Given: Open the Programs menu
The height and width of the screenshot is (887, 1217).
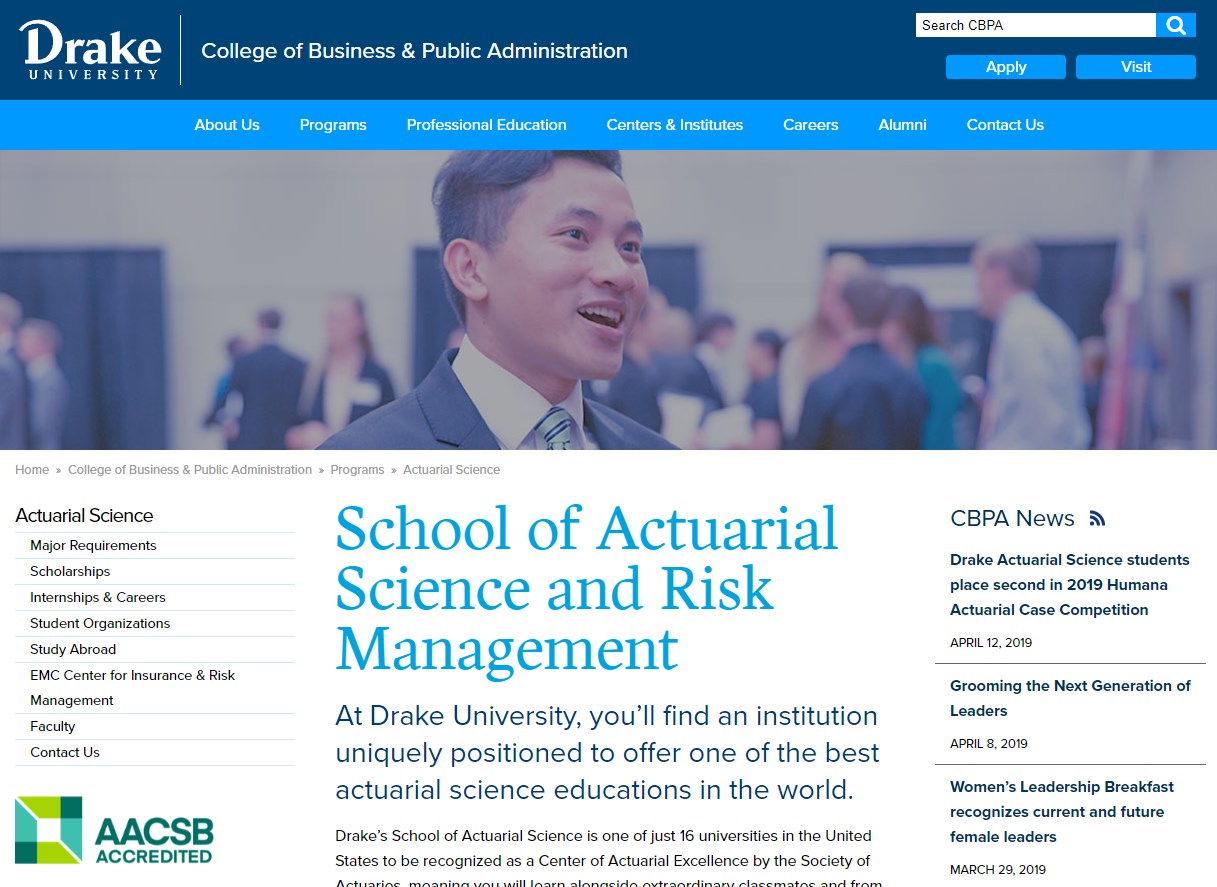Looking at the screenshot, I should (x=333, y=125).
